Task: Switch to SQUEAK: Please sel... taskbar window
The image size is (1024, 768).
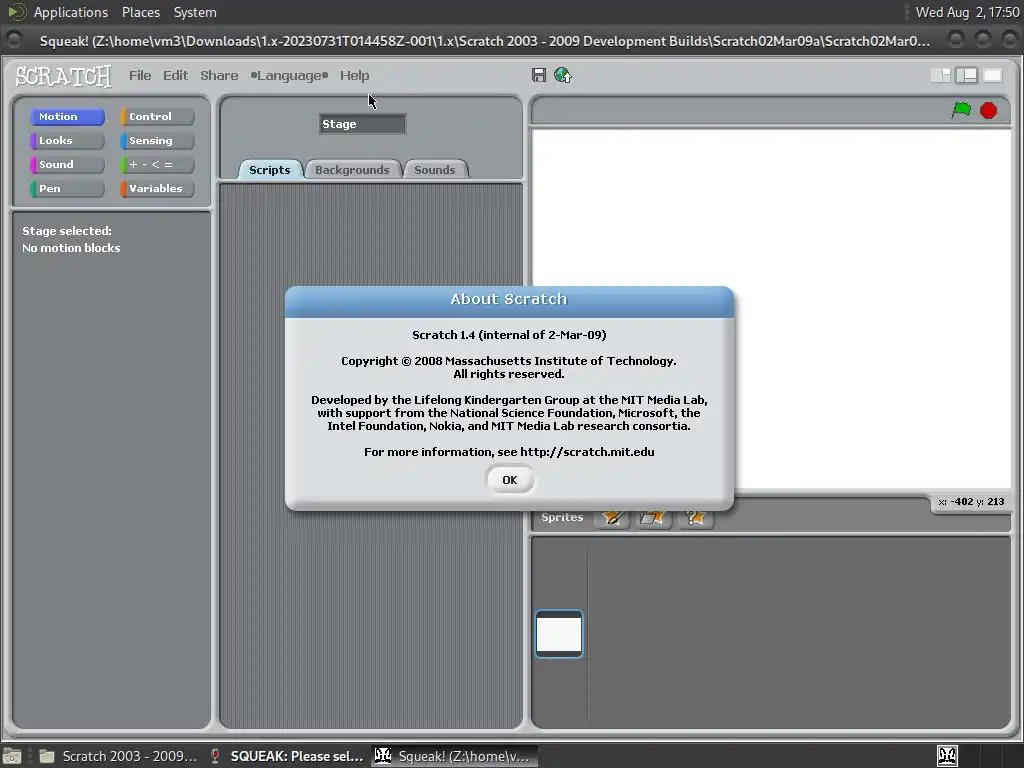Action: point(286,756)
